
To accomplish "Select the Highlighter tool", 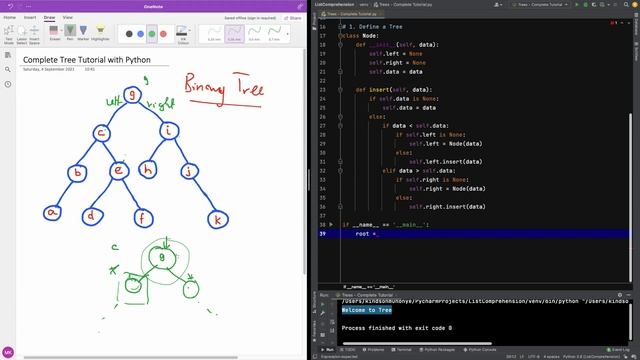I will tap(100, 33).
